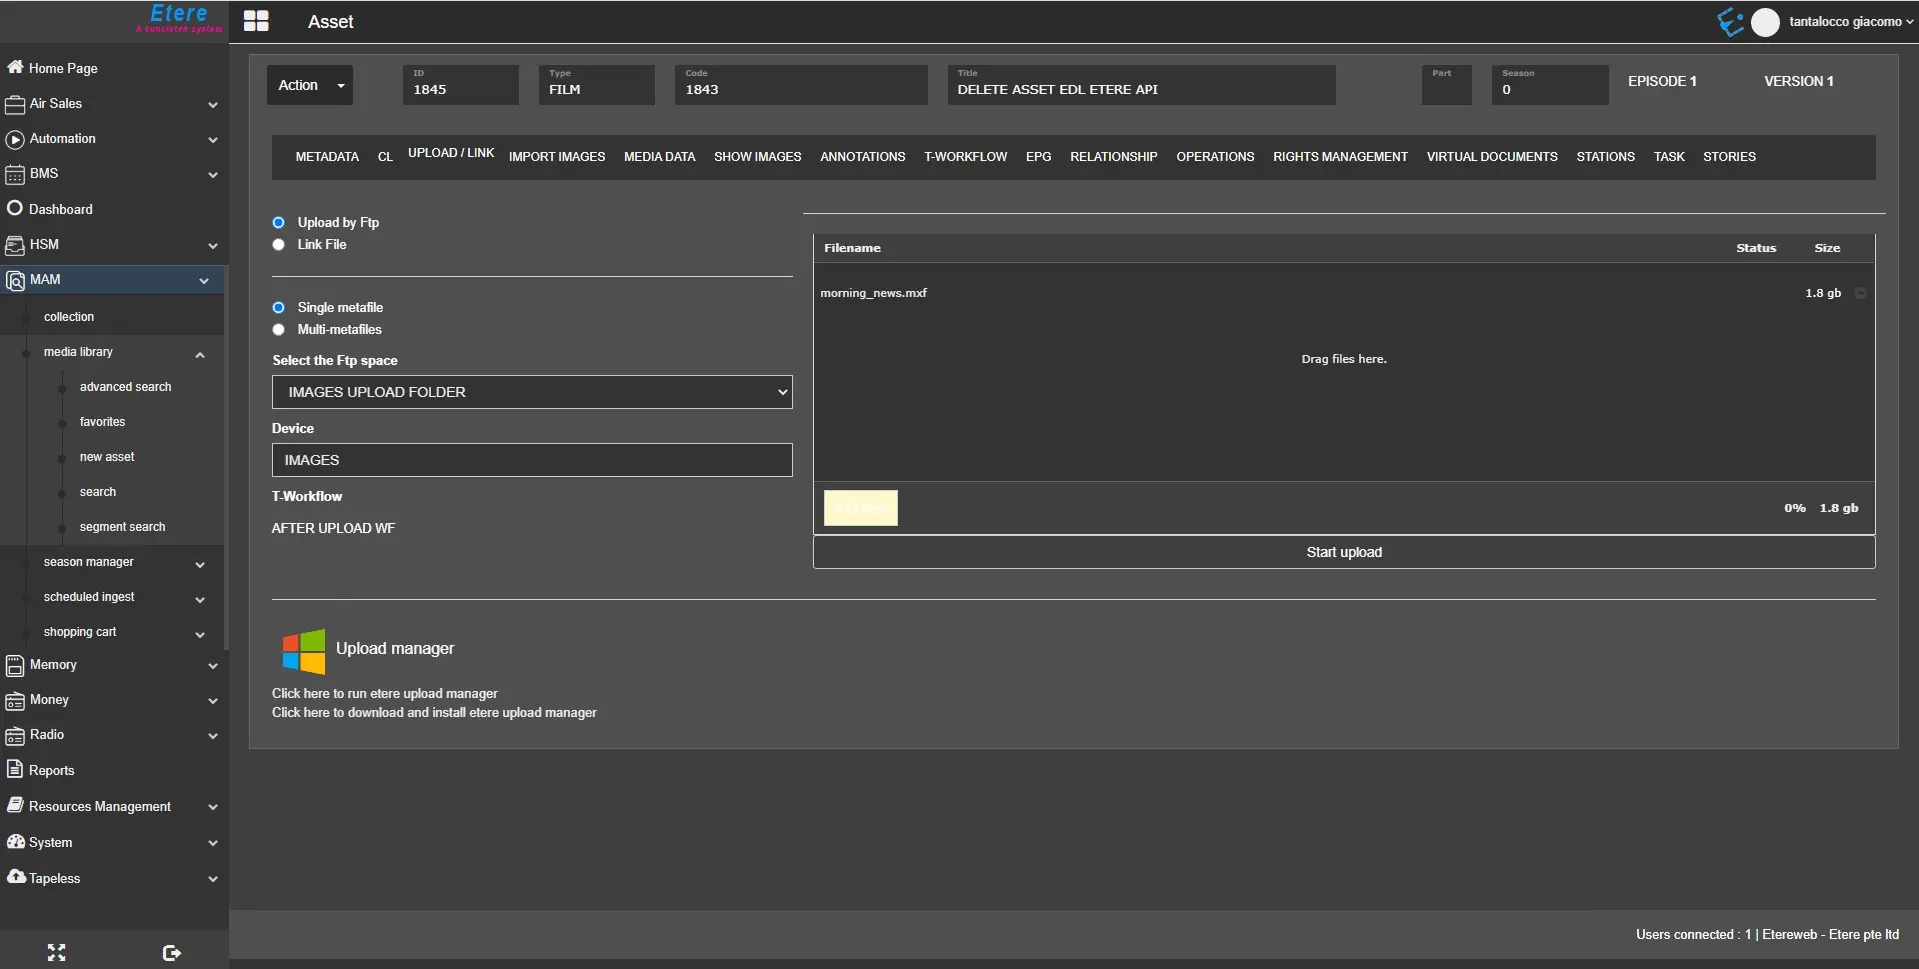Open the Ftp space dropdown IMAGES UPLOAD FOLDER
The width and height of the screenshot is (1919, 969).
coord(532,392)
